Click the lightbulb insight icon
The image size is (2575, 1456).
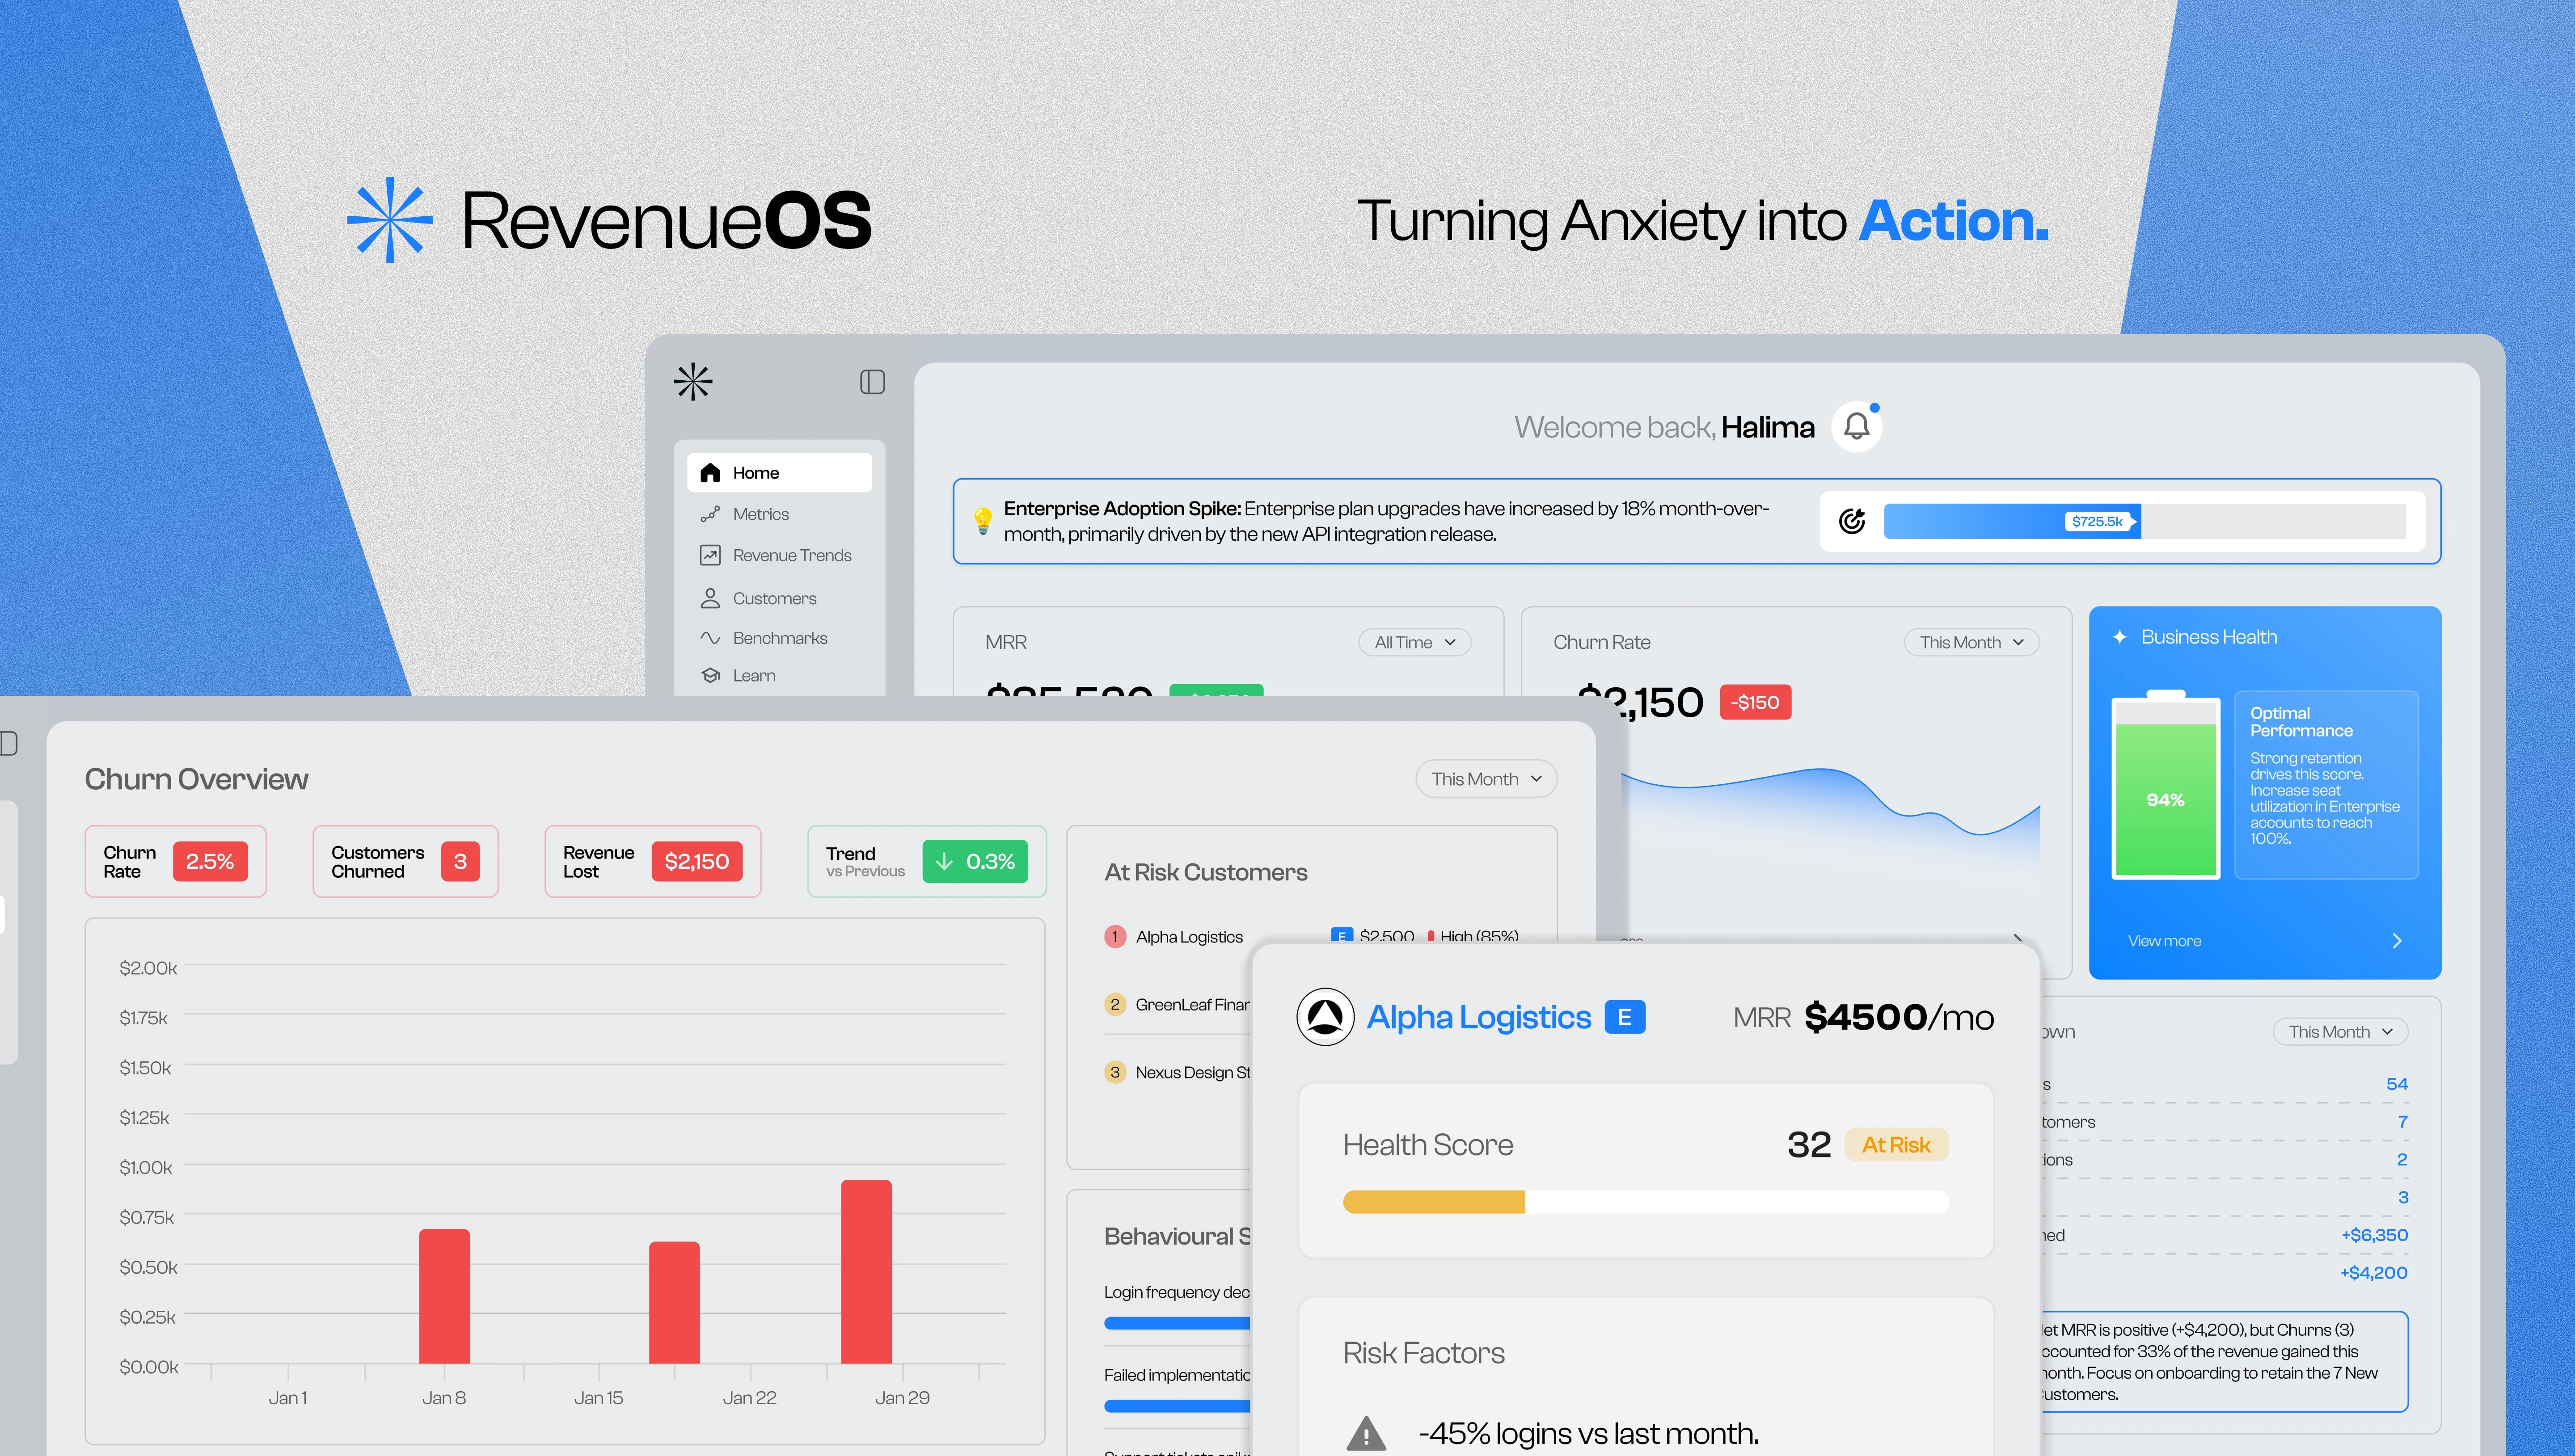pyautogui.click(x=983, y=520)
